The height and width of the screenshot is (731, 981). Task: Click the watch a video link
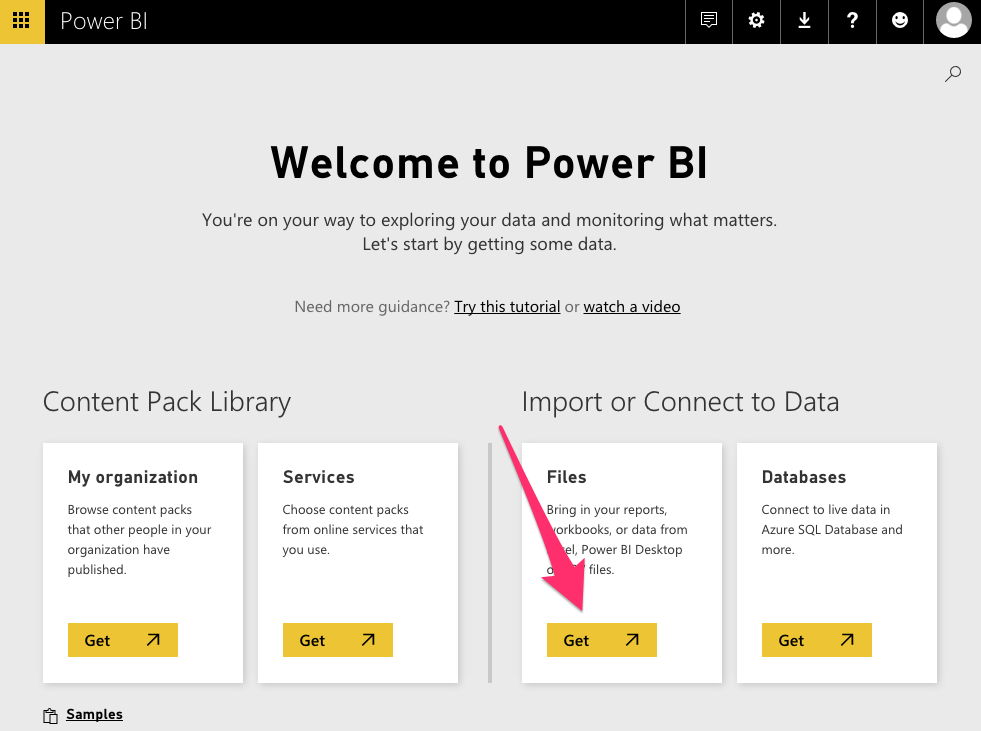[632, 306]
